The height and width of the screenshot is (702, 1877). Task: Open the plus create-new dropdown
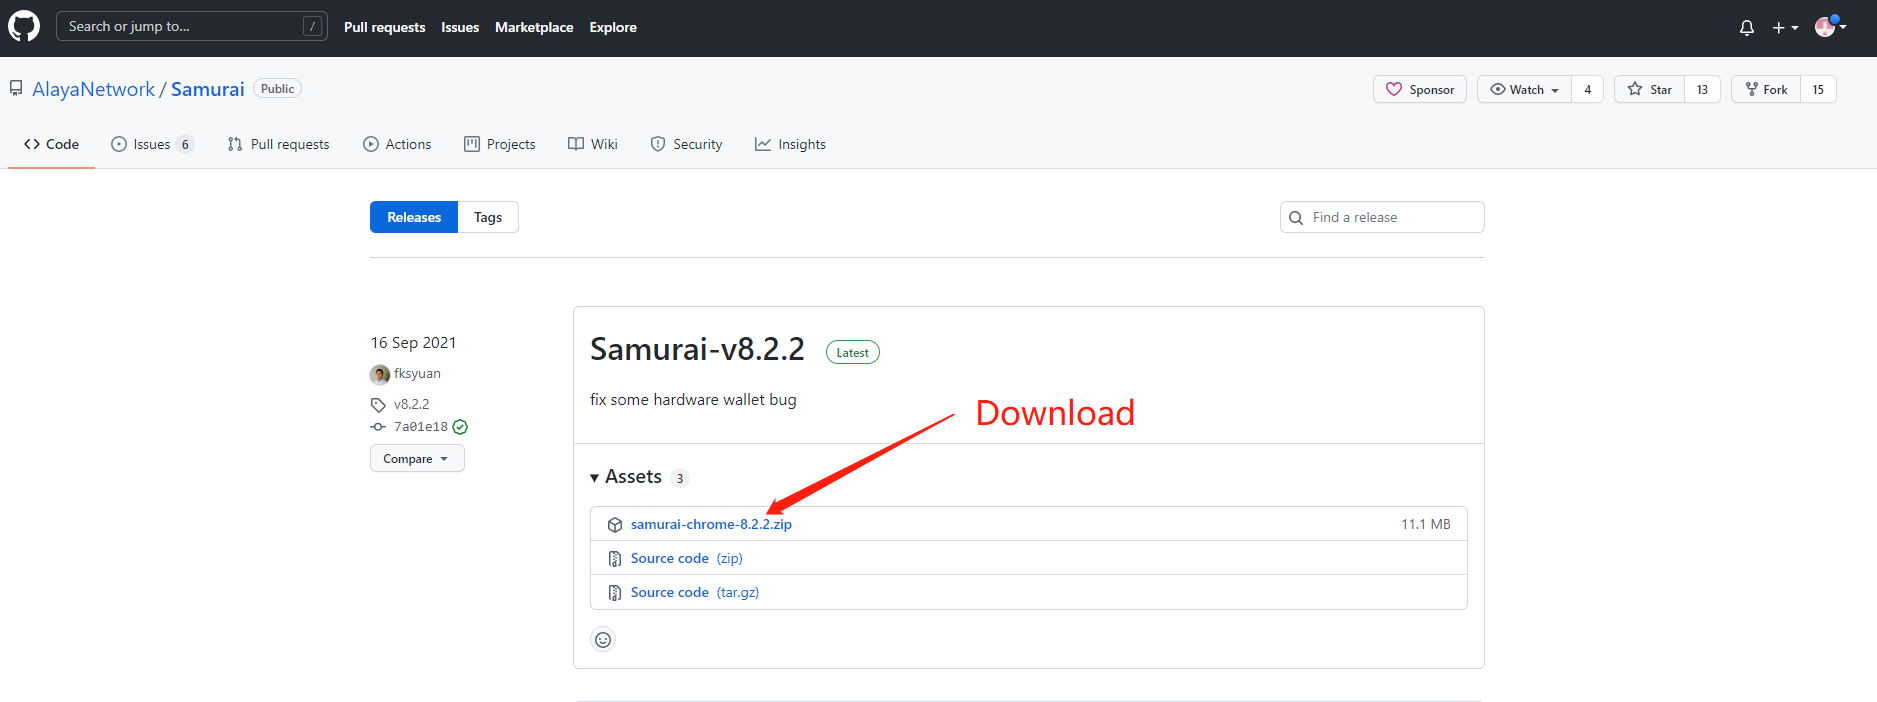click(x=1785, y=28)
